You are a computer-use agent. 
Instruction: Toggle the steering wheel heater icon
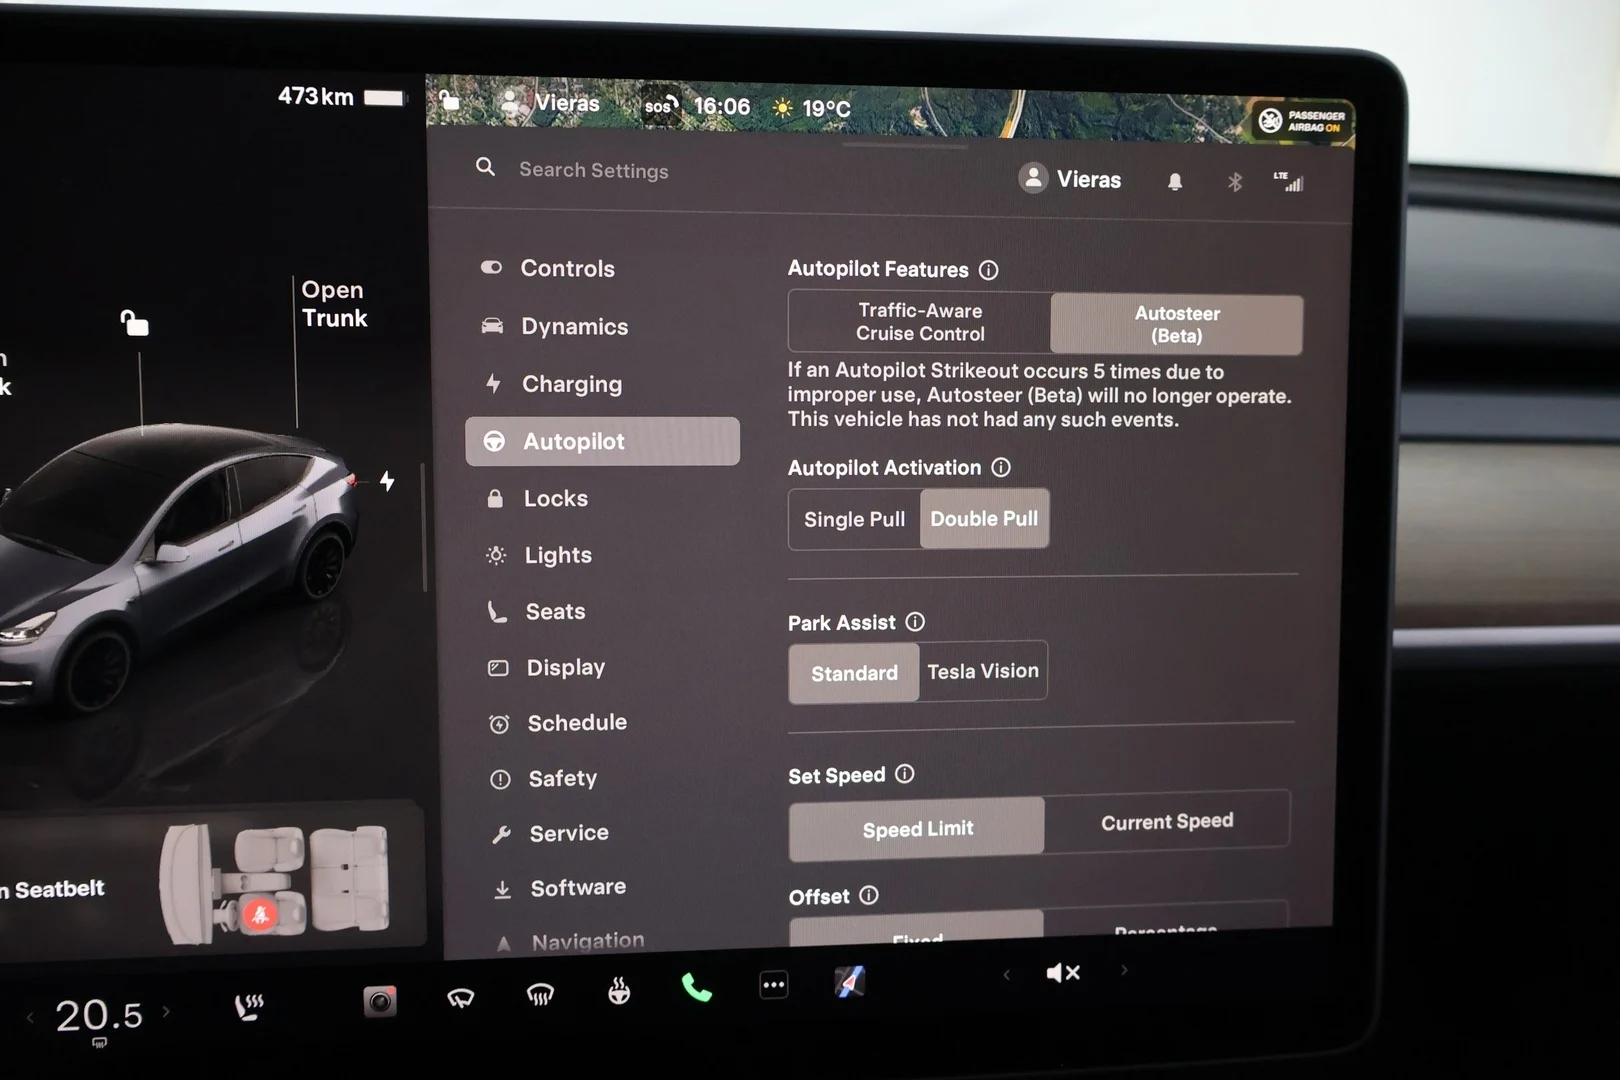click(619, 991)
